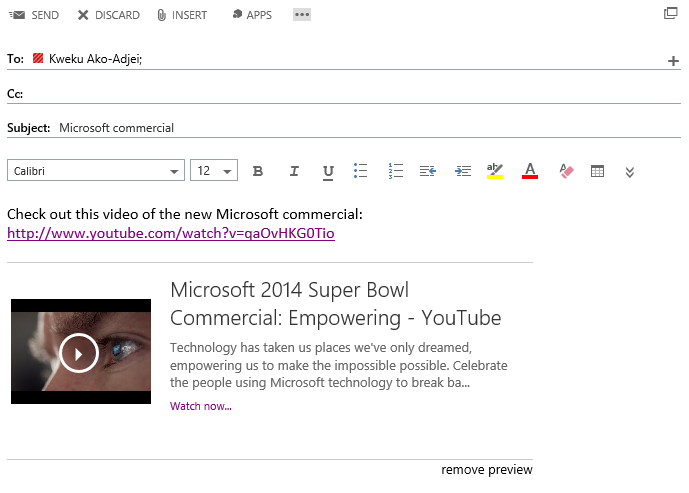Open the font size 12 dropdown
Image resolution: width=689 pixels, height=493 pixels.
click(228, 172)
